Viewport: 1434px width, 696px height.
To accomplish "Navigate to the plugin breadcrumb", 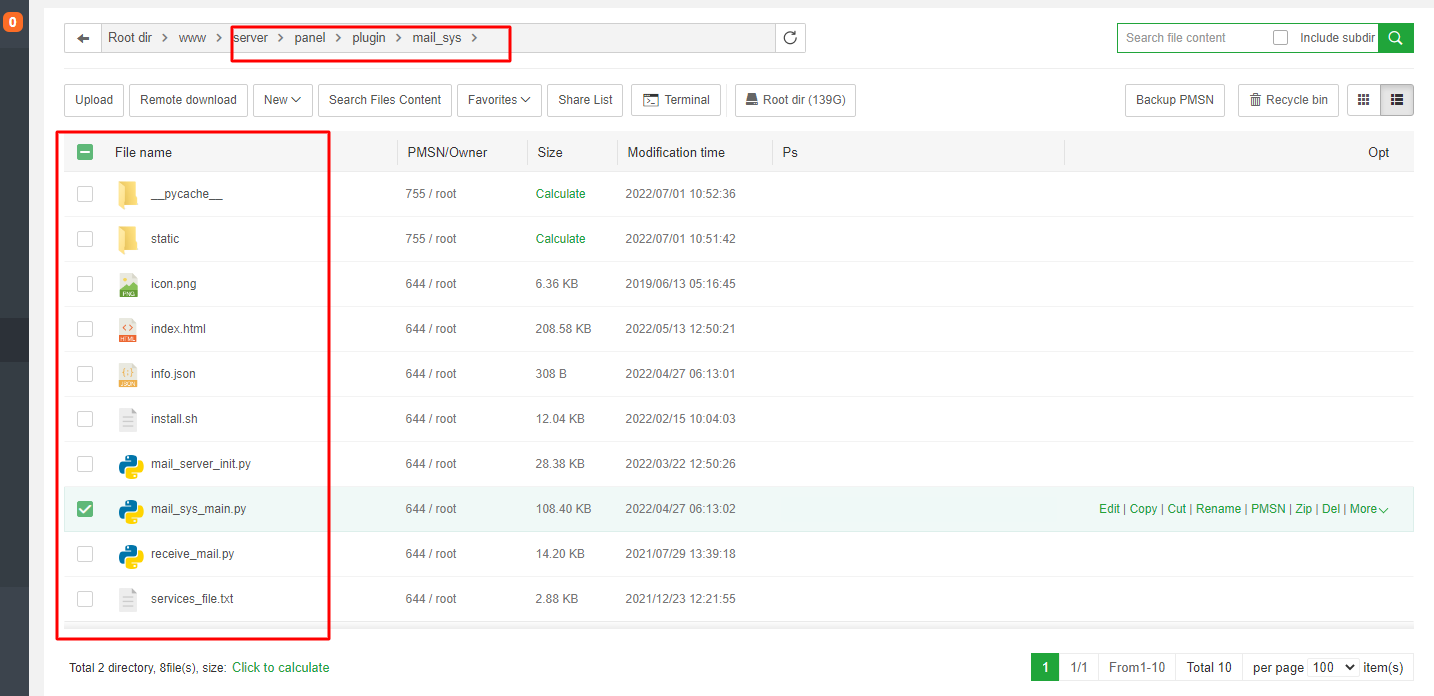I will pyautogui.click(x=369, y=38).
